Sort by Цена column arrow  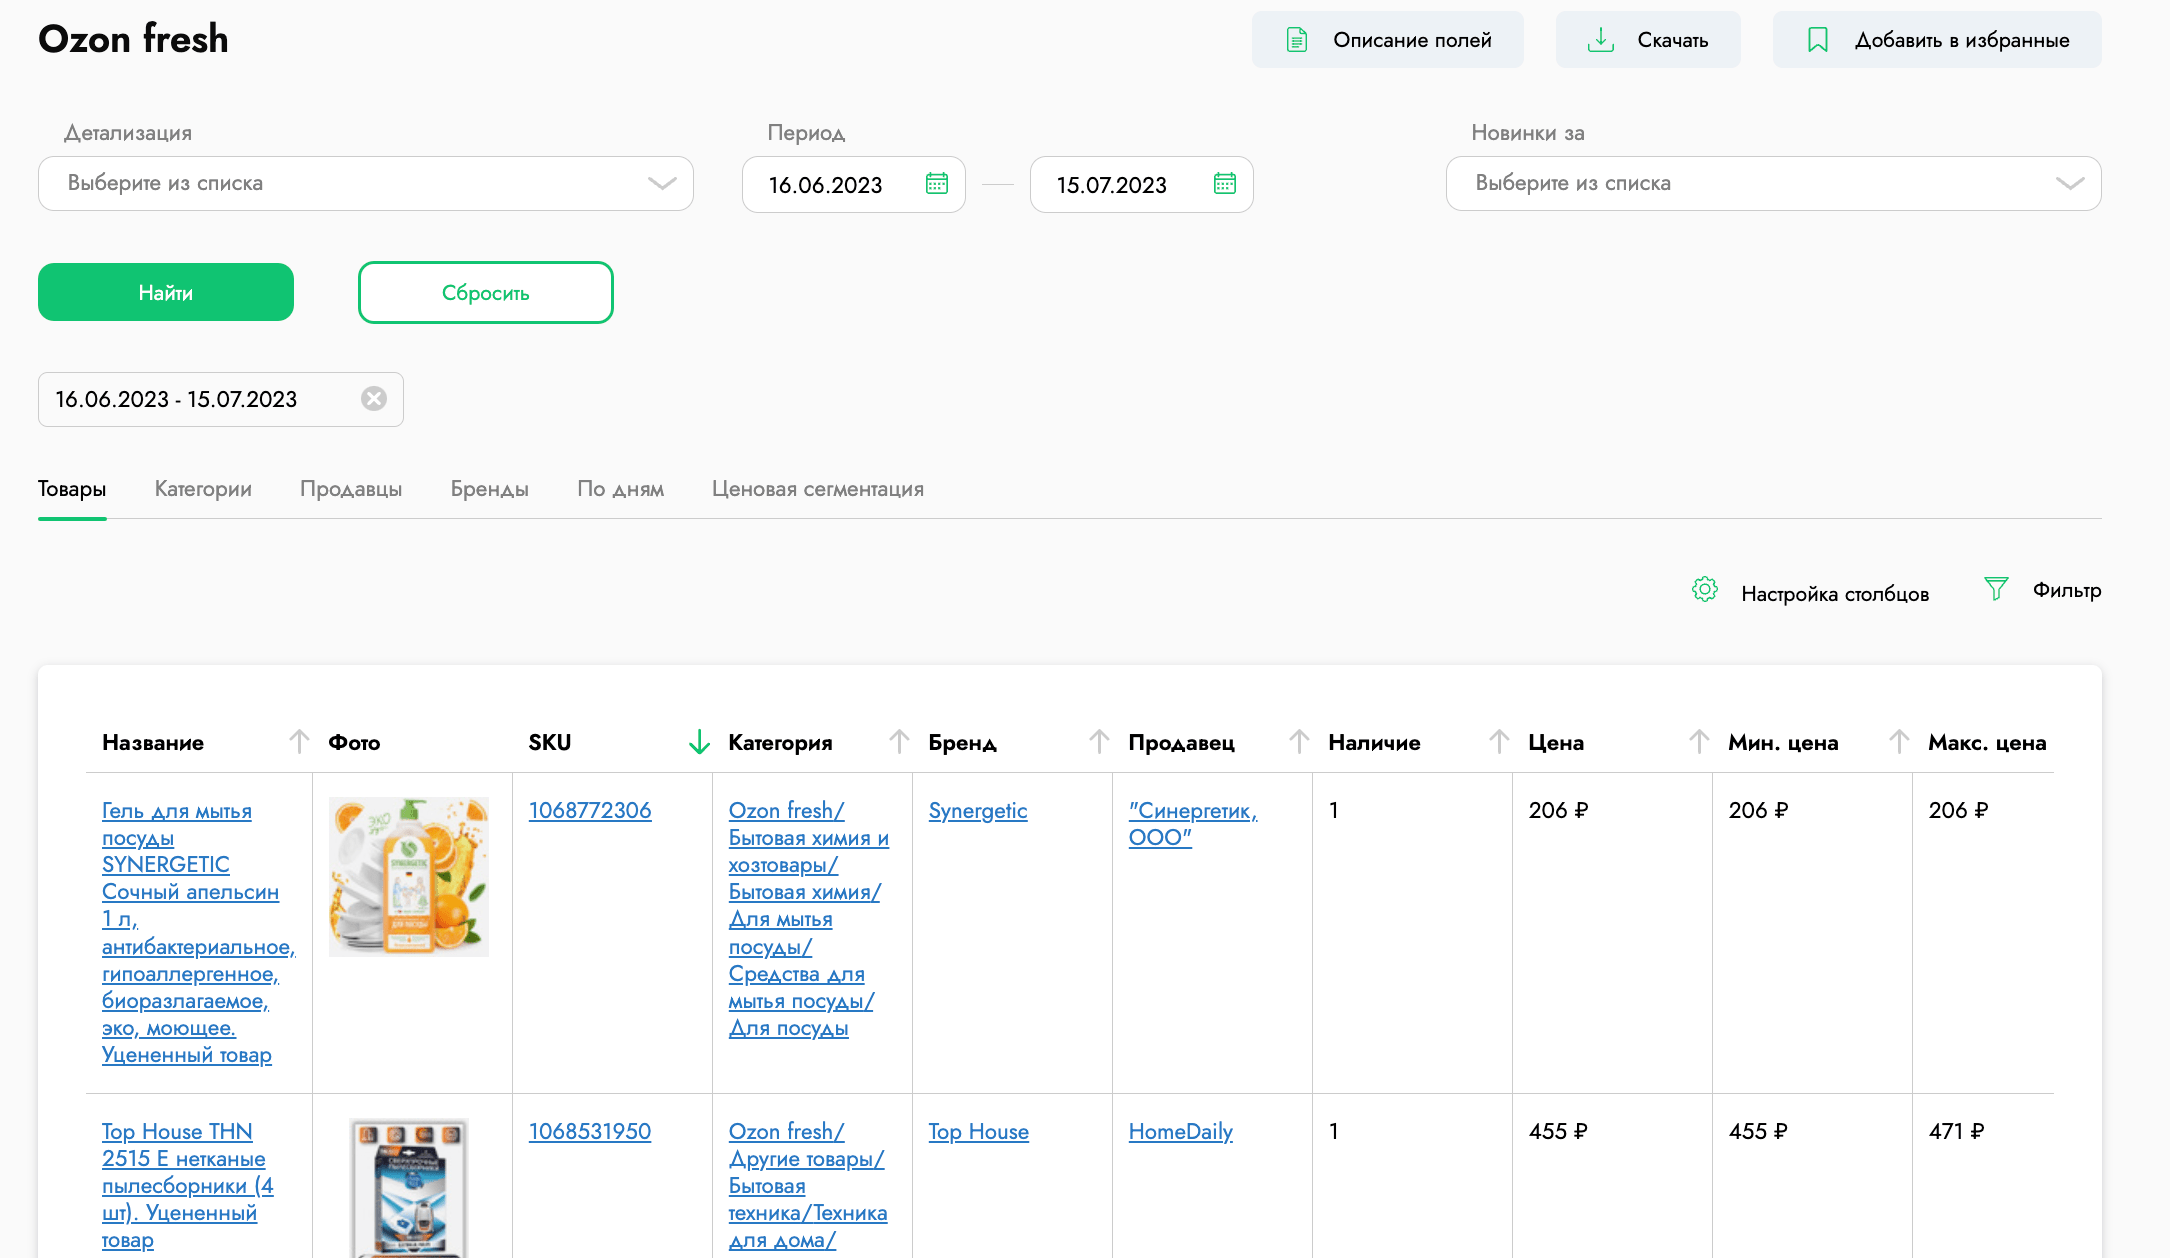[1699, 741]
